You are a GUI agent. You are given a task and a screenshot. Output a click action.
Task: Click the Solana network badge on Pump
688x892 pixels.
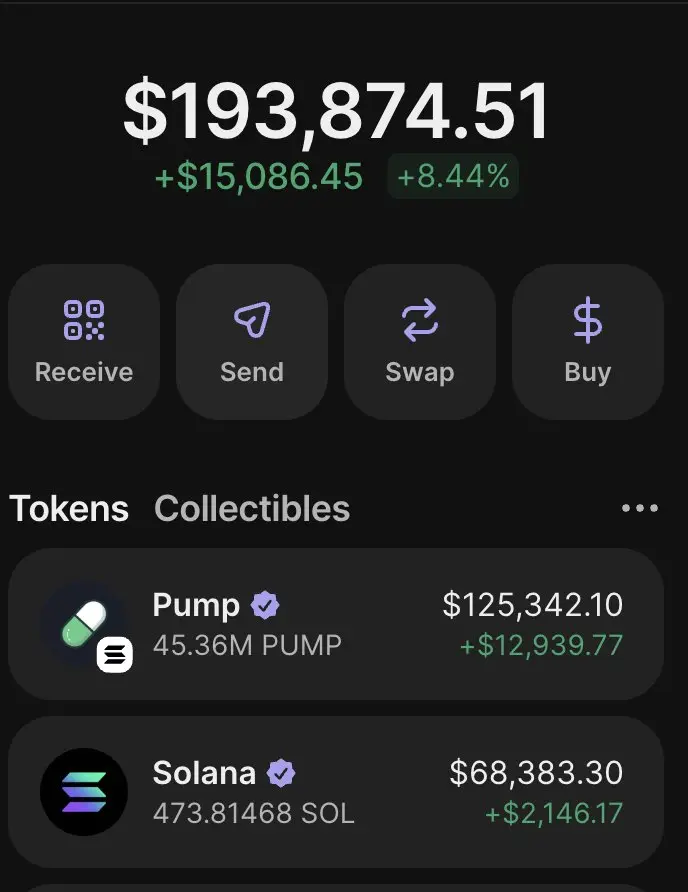point(115,655)
